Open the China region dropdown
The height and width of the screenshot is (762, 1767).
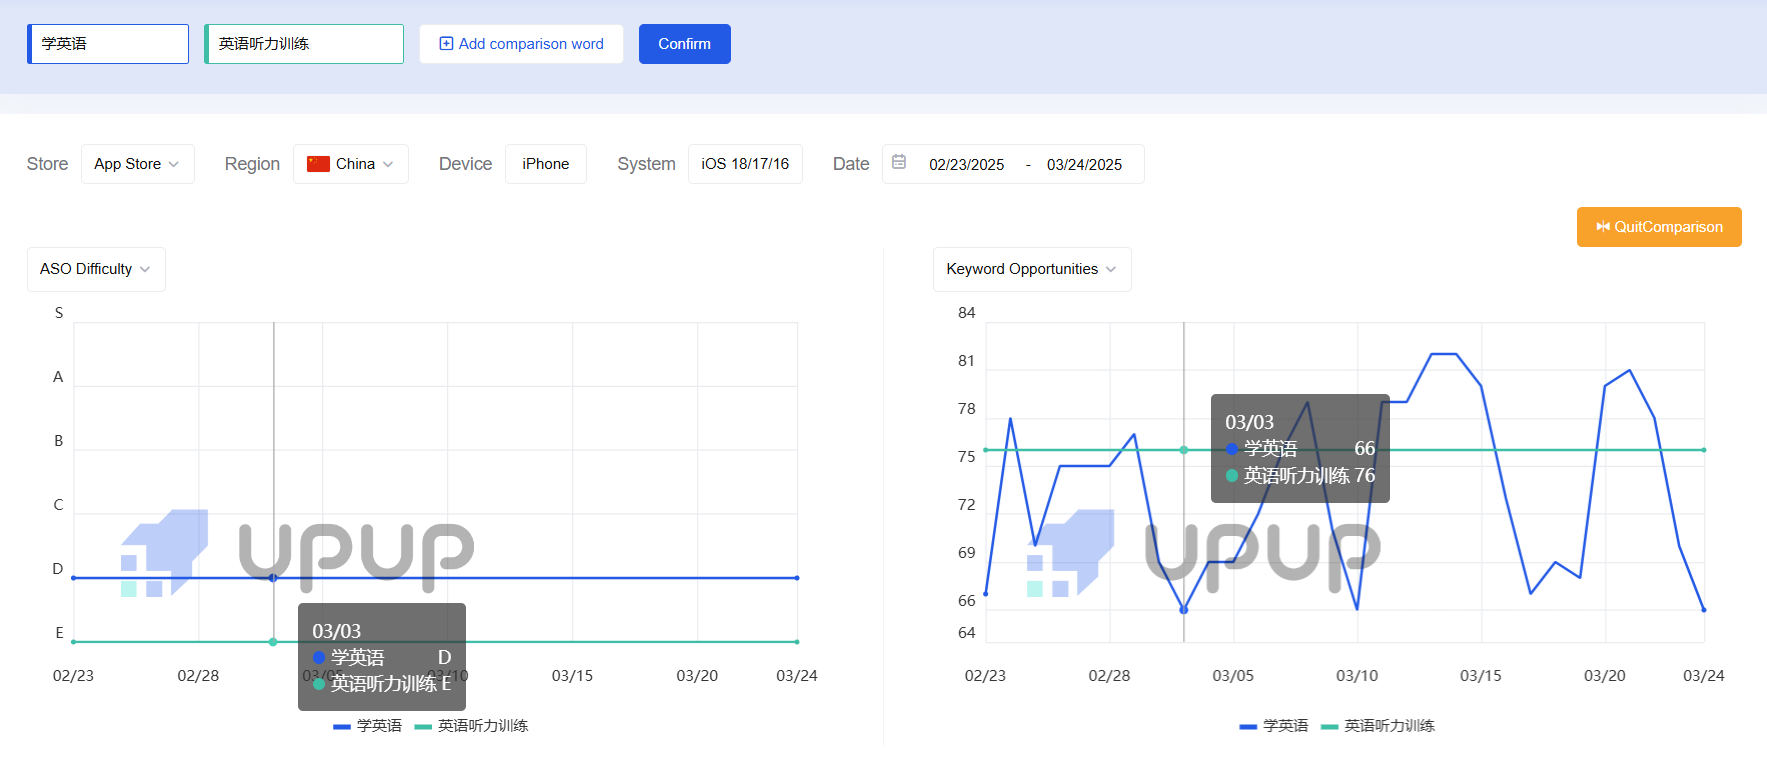pos(351,164)
